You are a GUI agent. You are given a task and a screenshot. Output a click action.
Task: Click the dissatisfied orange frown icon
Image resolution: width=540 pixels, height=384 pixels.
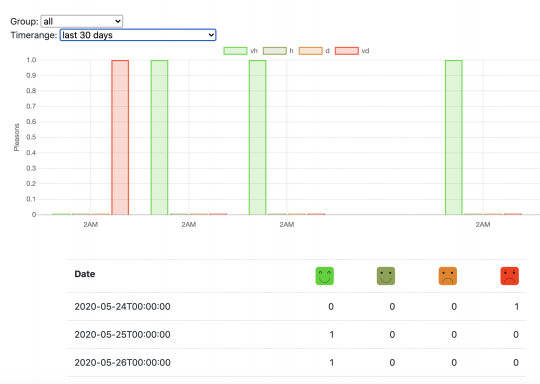(448, 276)
